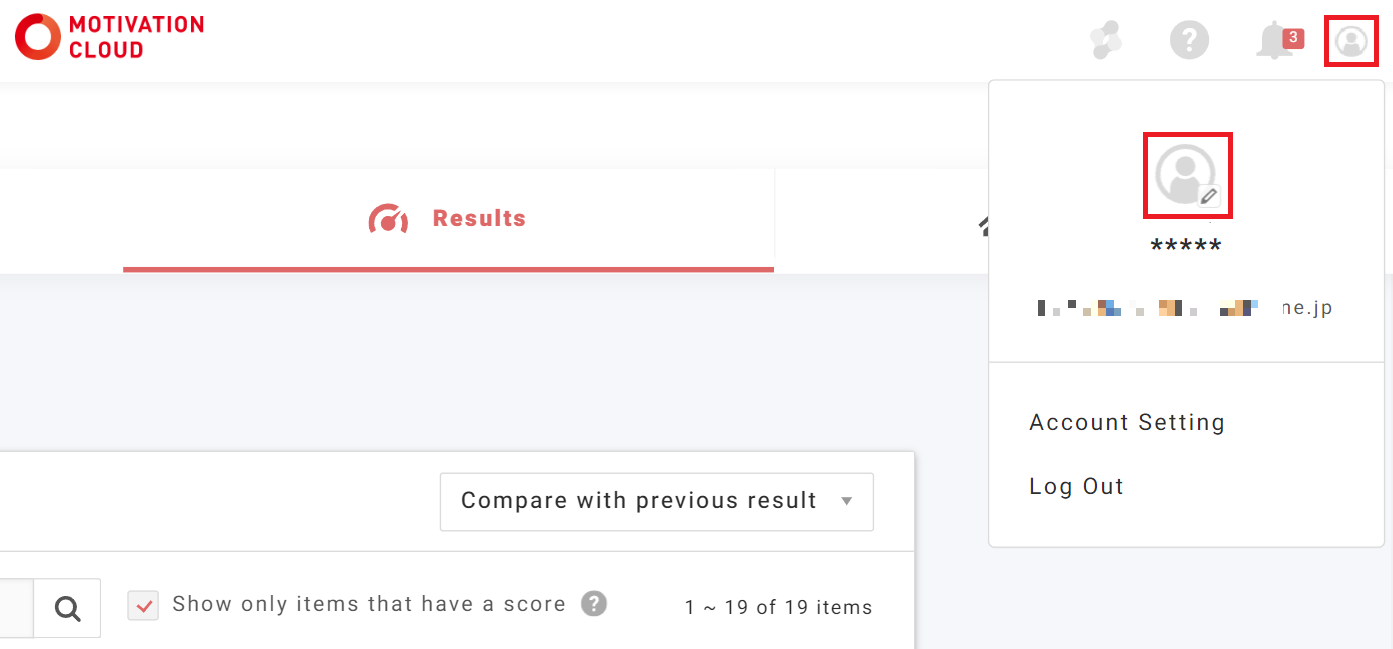Open the molecule-shaped icon in the header
The height and width of the screenshot is (649, 1393).
(x=1105, y=40)
